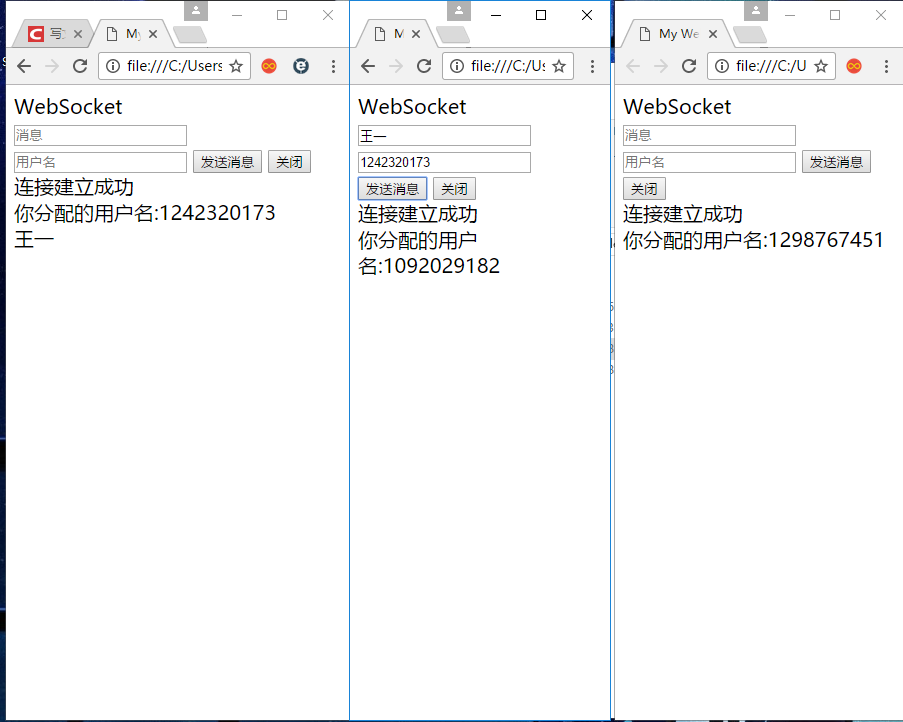Open the three-dot Chrome menu in the left window

point(333,66)
